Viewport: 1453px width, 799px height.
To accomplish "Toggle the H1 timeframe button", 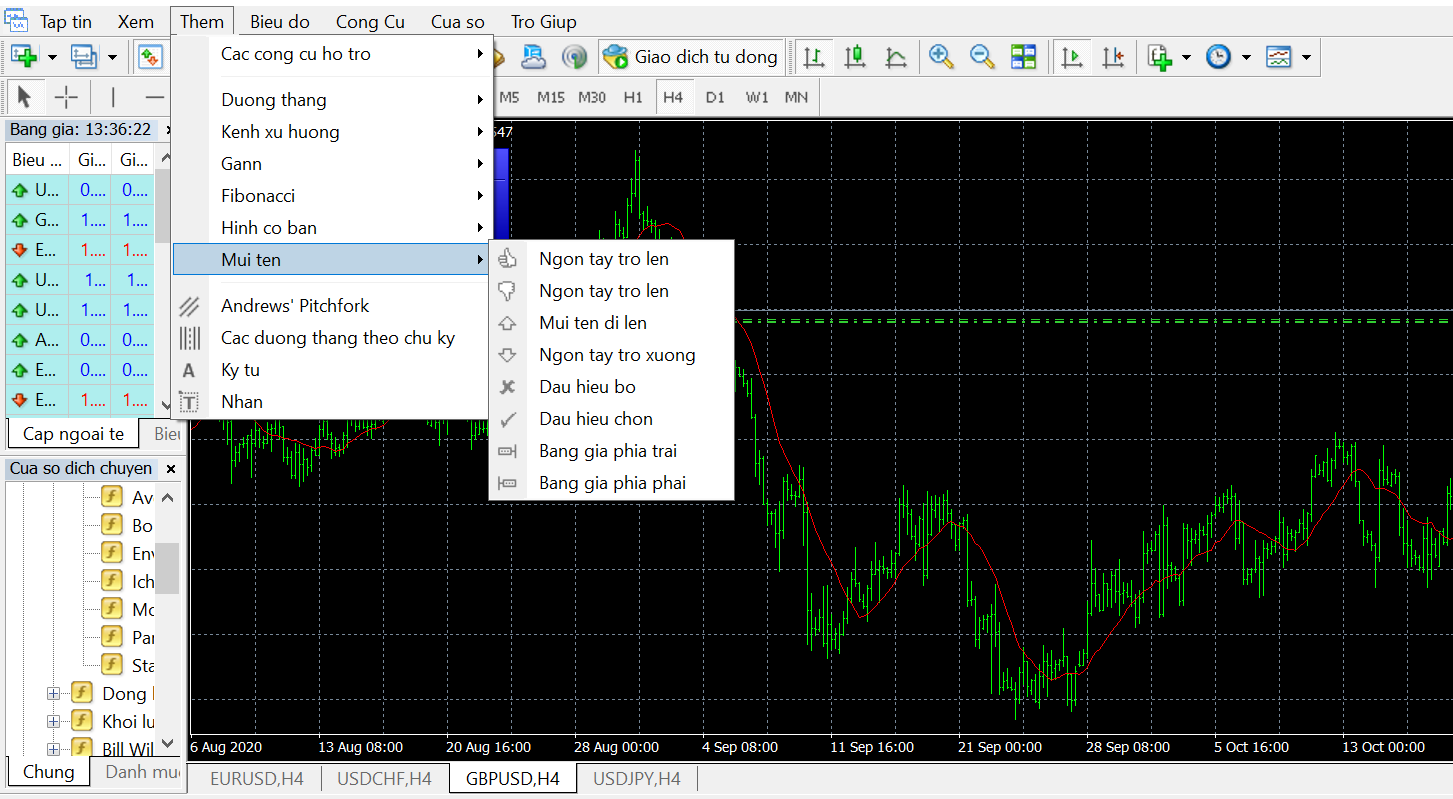I will click(x=633, y=97).
